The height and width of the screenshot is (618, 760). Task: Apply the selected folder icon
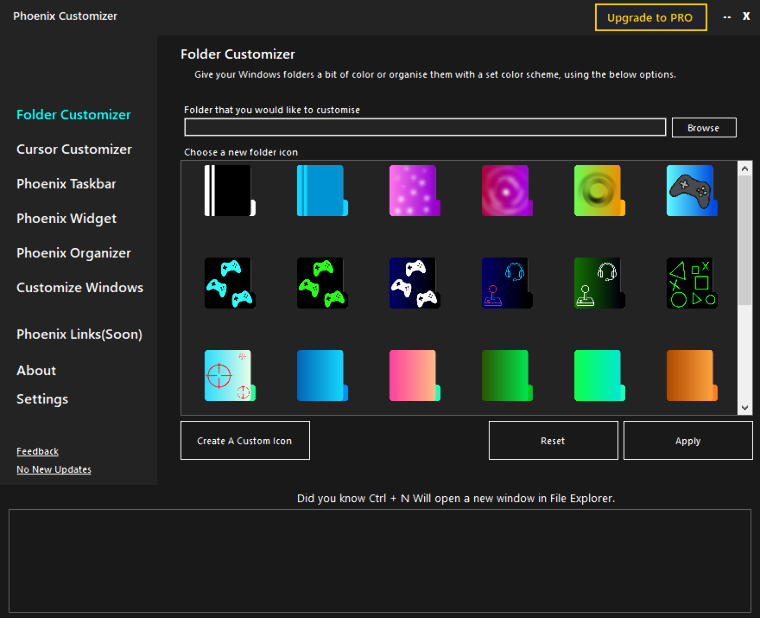click(688, 441)
